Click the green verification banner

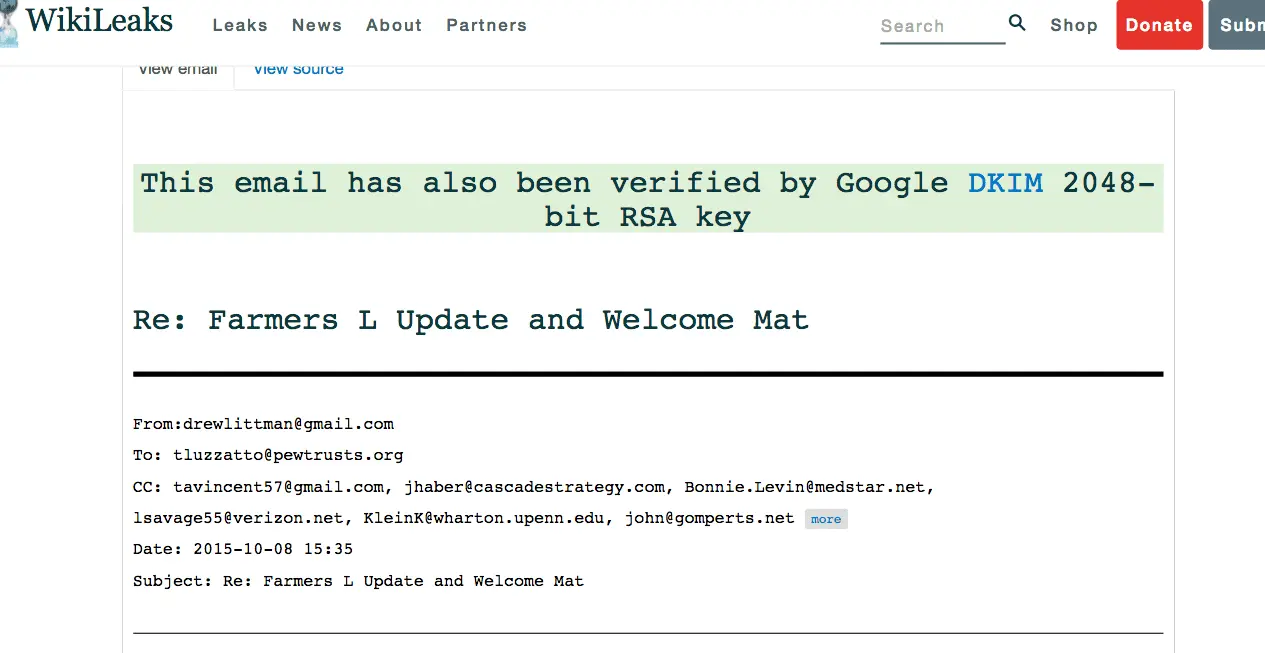(x=648, y=199)
